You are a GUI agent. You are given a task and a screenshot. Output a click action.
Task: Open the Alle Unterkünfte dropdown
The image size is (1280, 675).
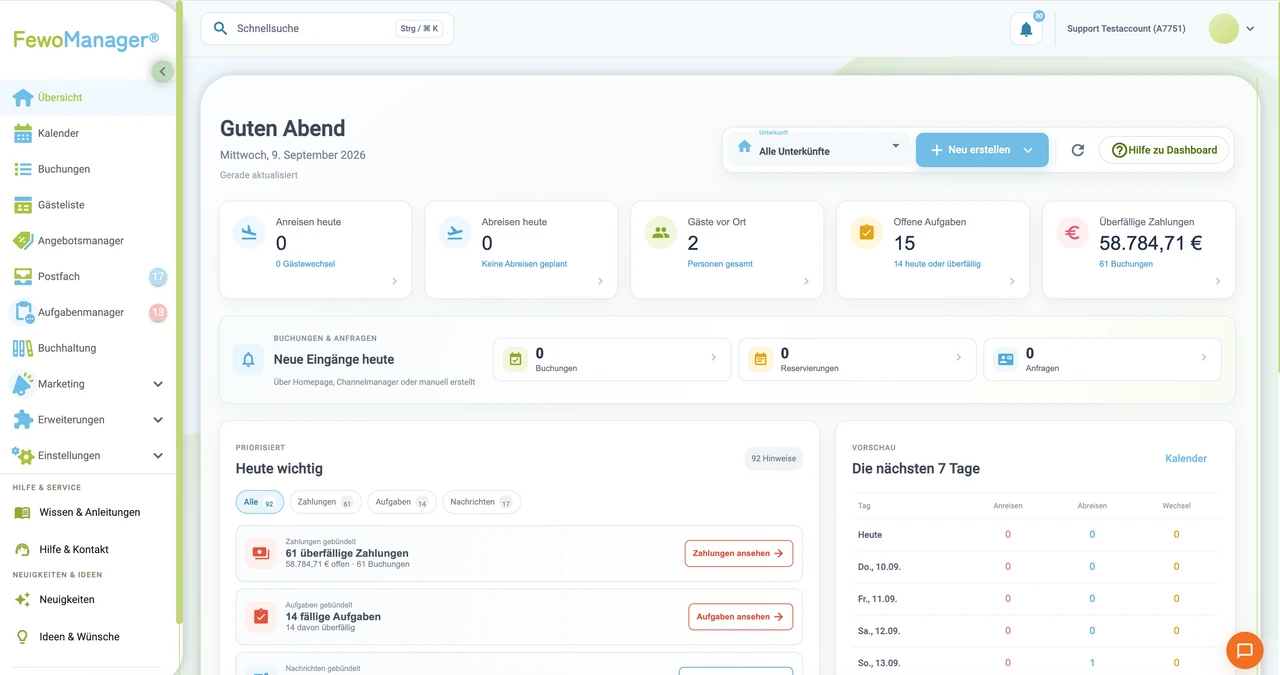[x=818, y=149]
